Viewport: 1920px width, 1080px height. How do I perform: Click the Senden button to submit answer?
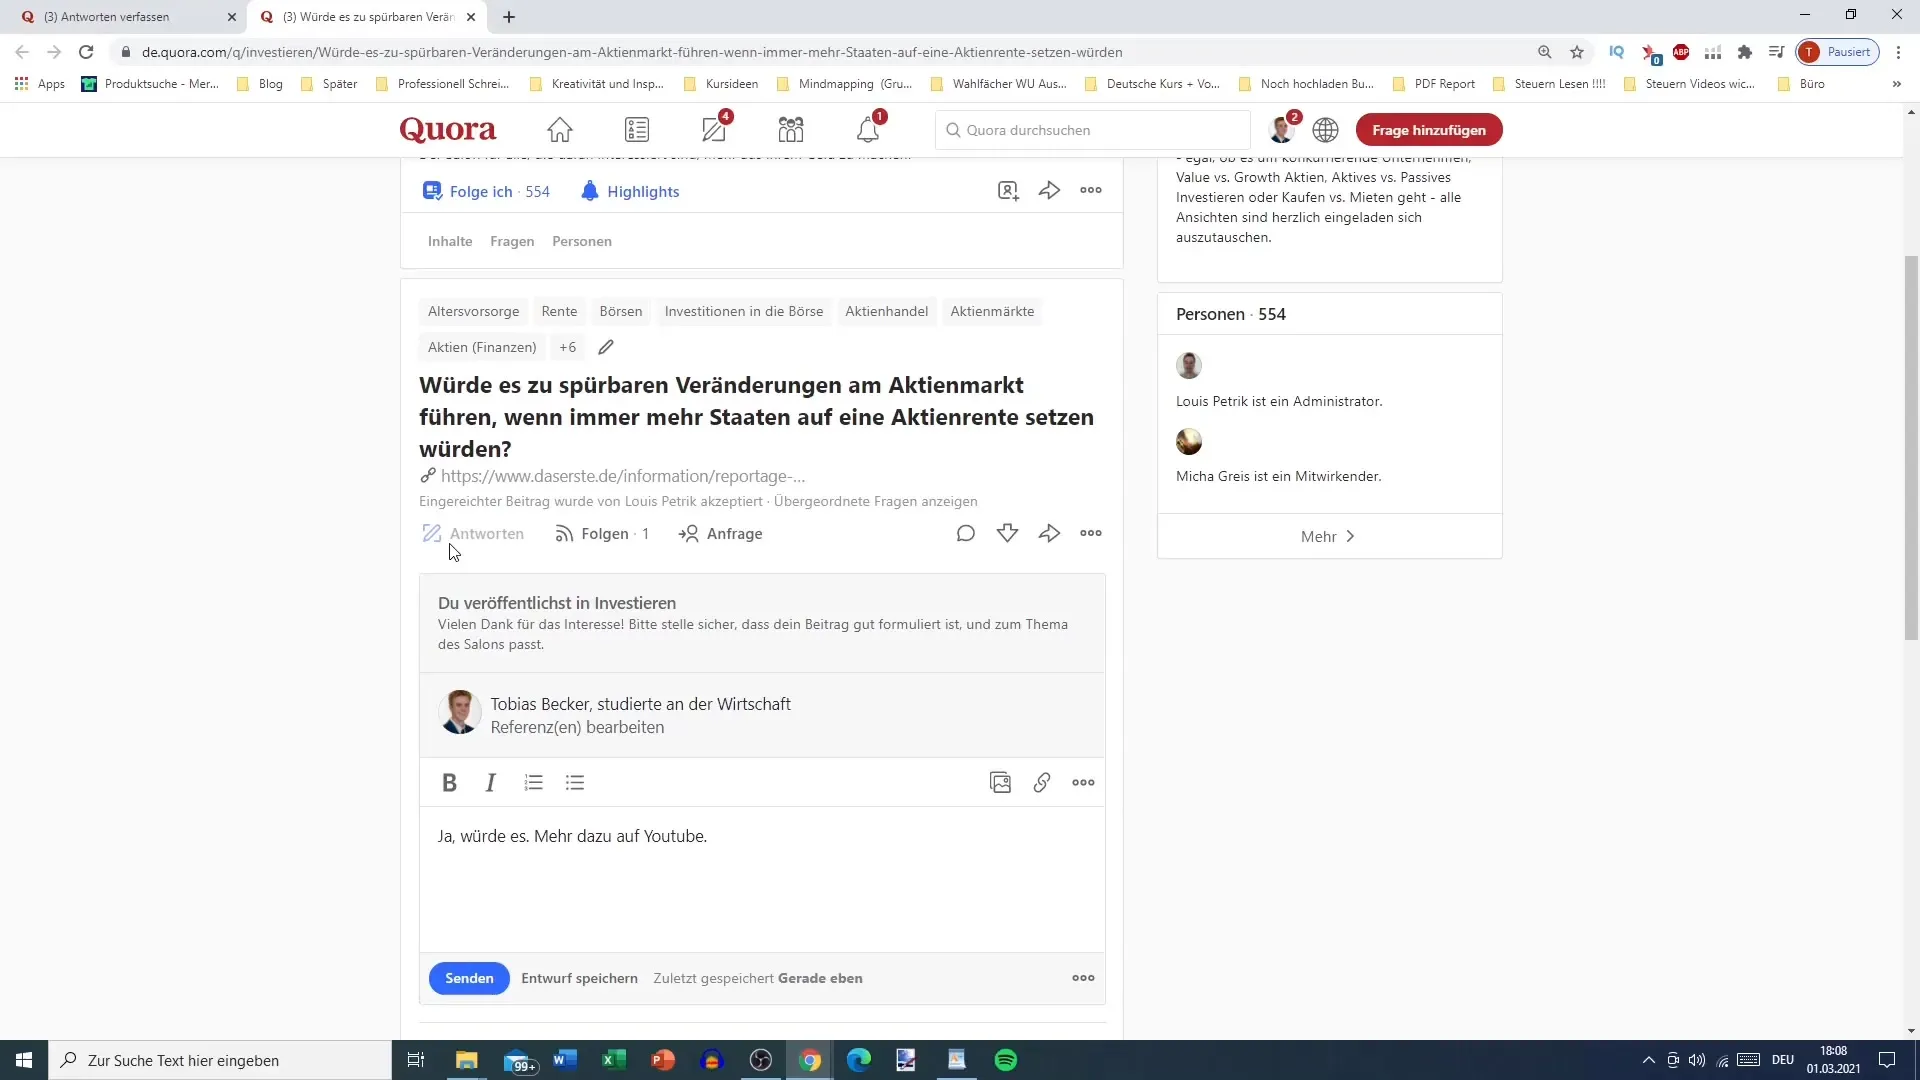[x=469, y=978]
